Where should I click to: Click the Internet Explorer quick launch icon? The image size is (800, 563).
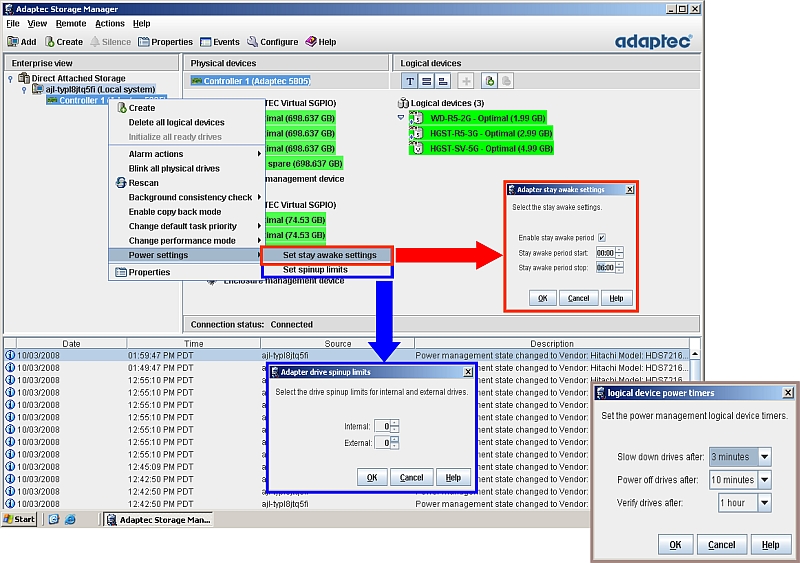pos(70,520)
